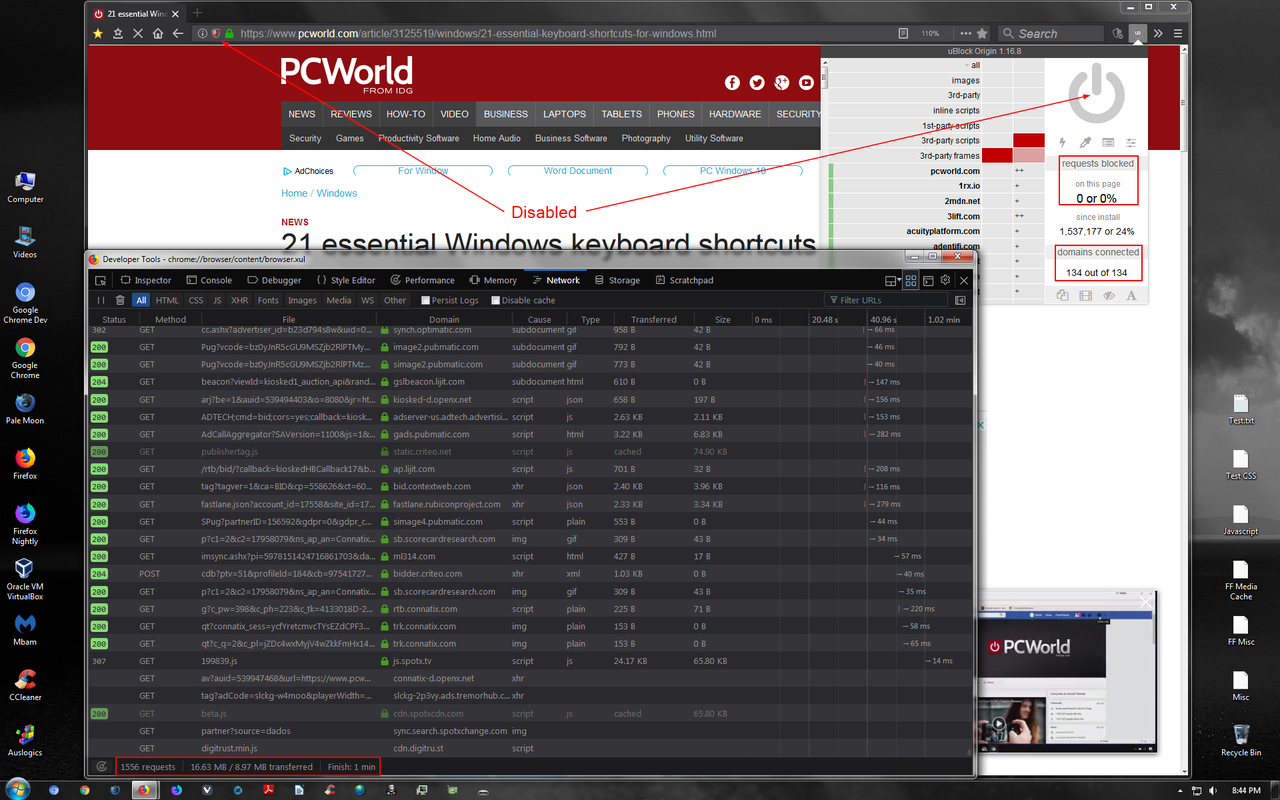
Task: Select DevTools Storage tab
Action: pos(617,280)
